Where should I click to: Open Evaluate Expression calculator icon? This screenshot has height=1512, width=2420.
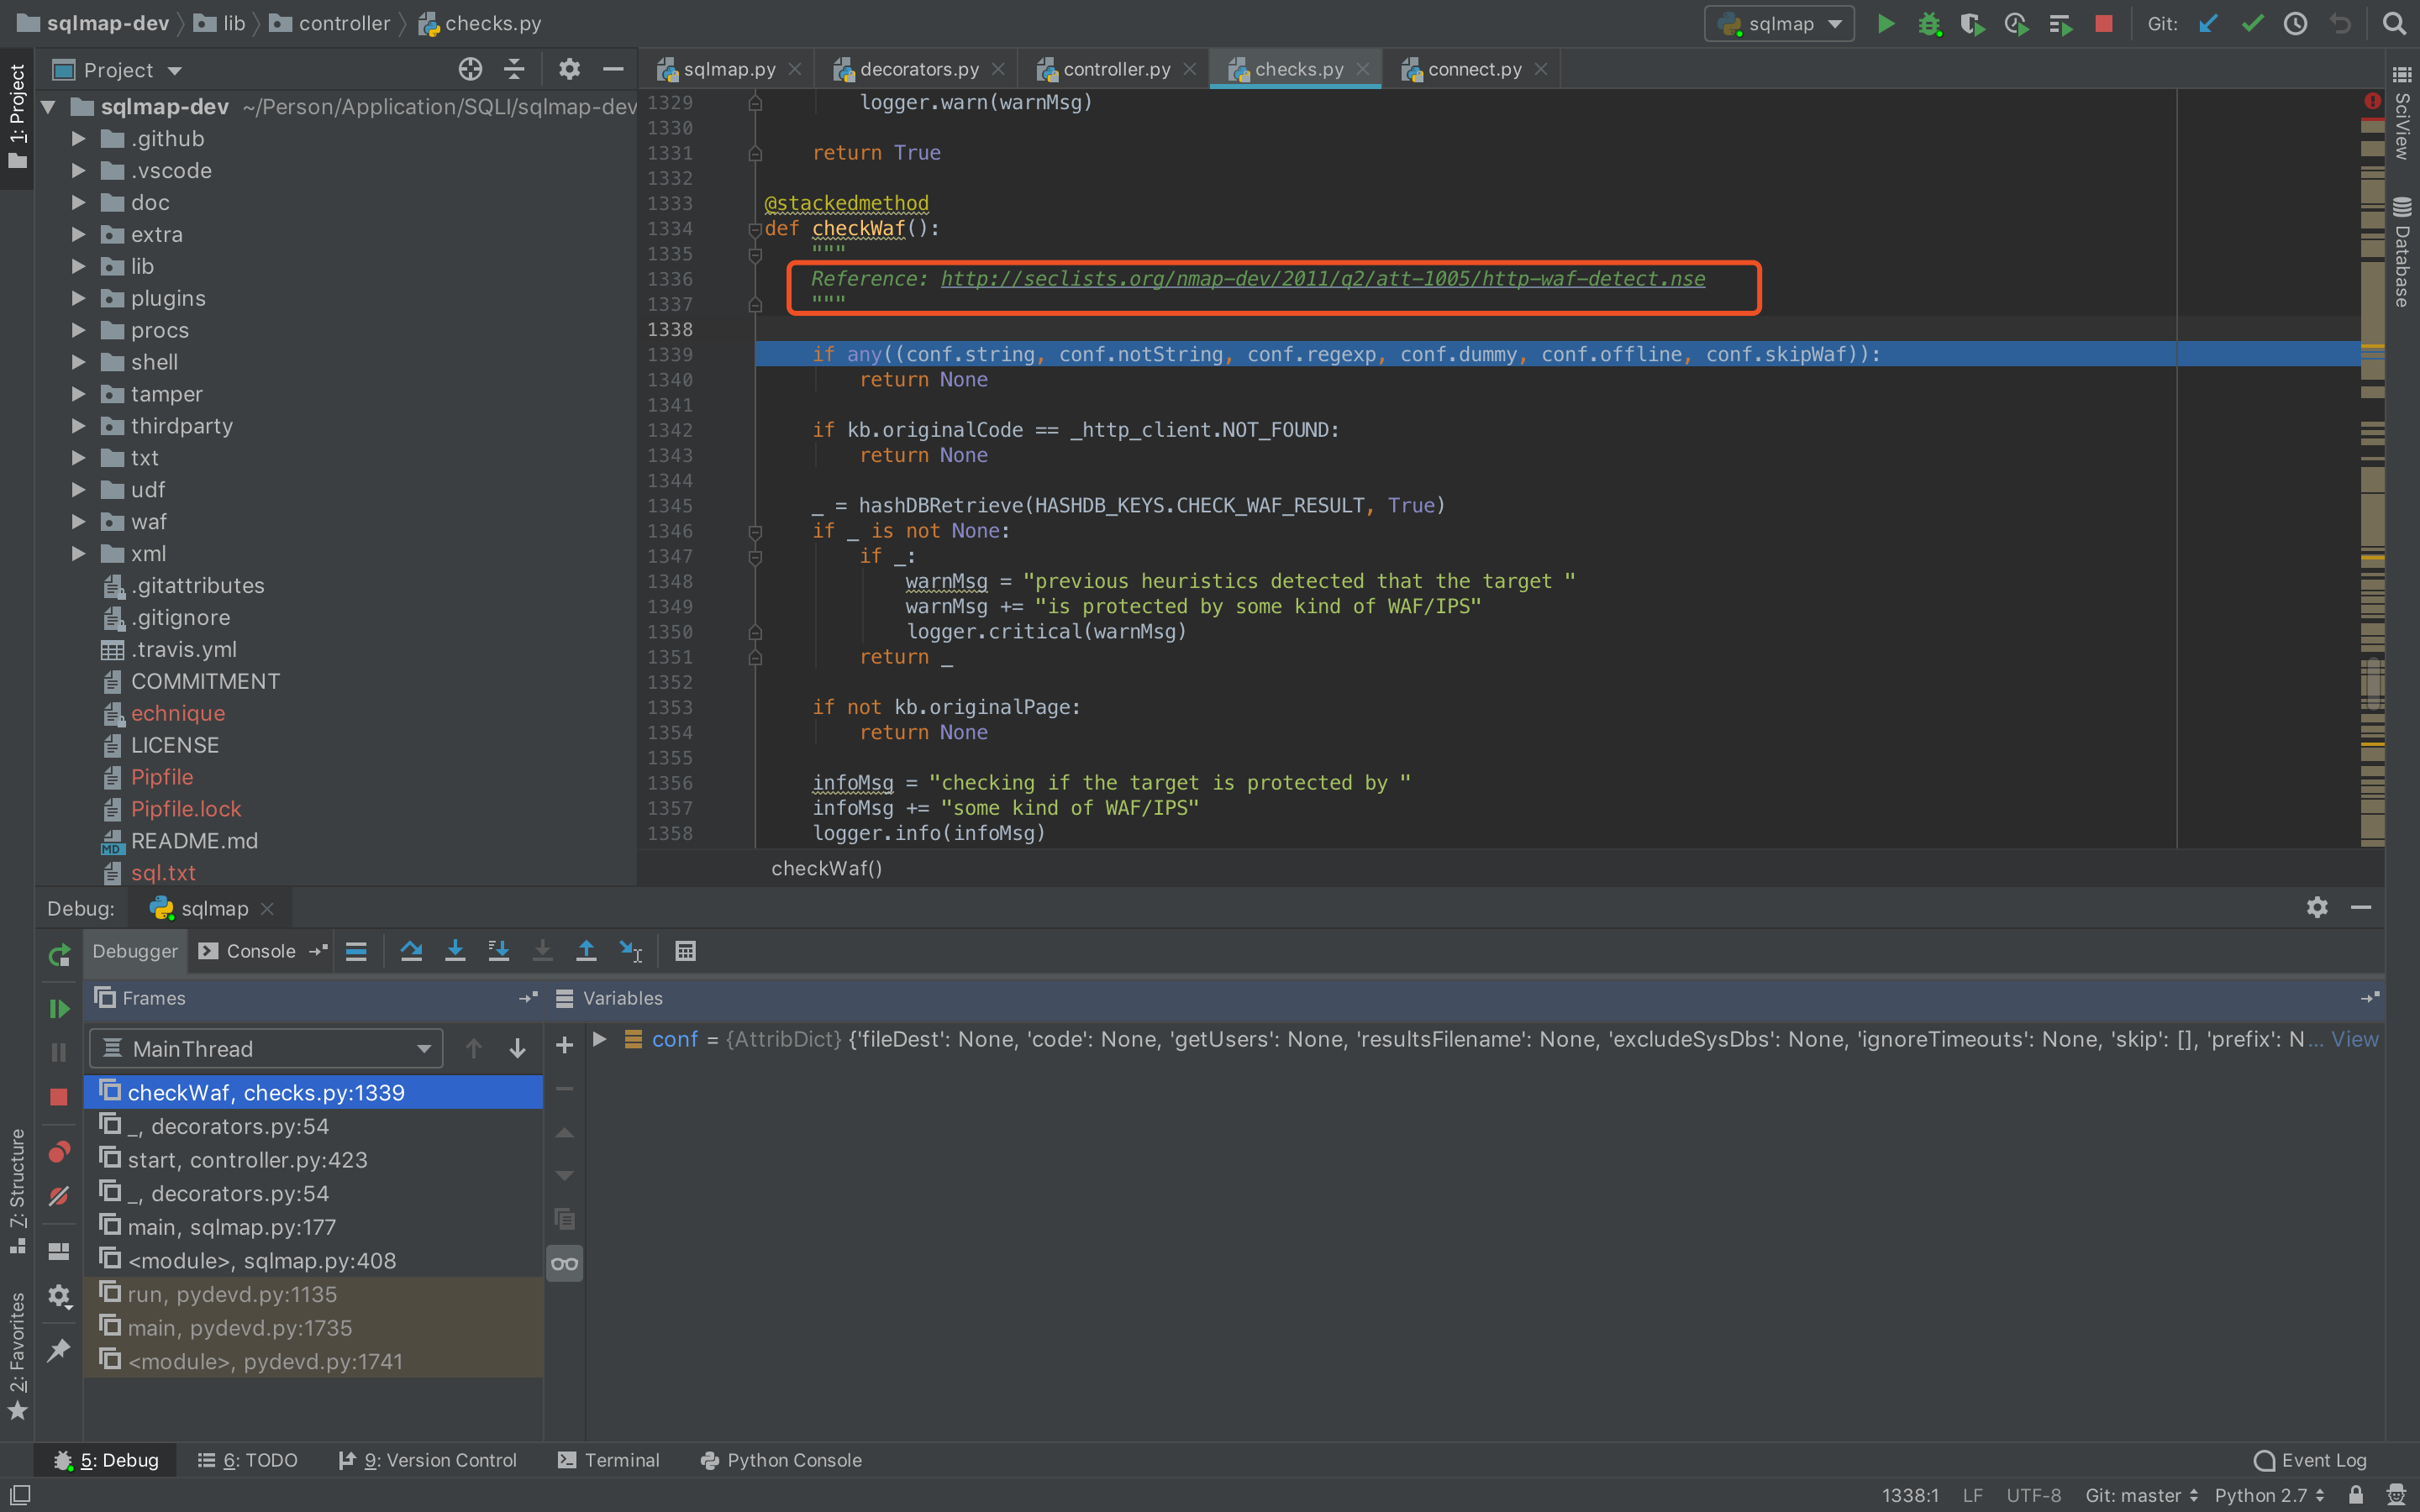(x=685, y=951)
